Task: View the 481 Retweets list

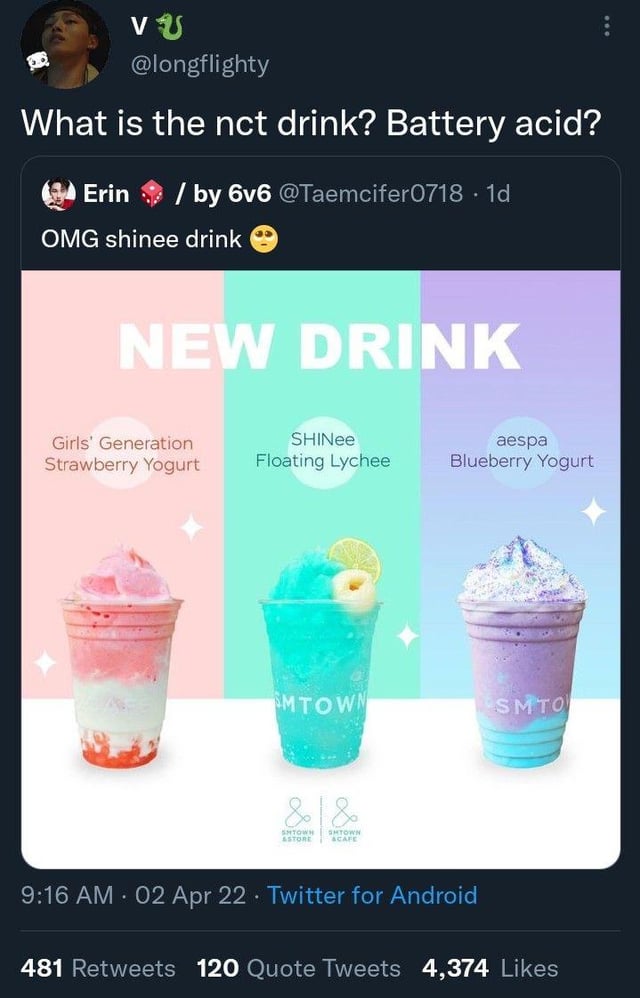Action: pyautogui.click(x=98, y=968)
